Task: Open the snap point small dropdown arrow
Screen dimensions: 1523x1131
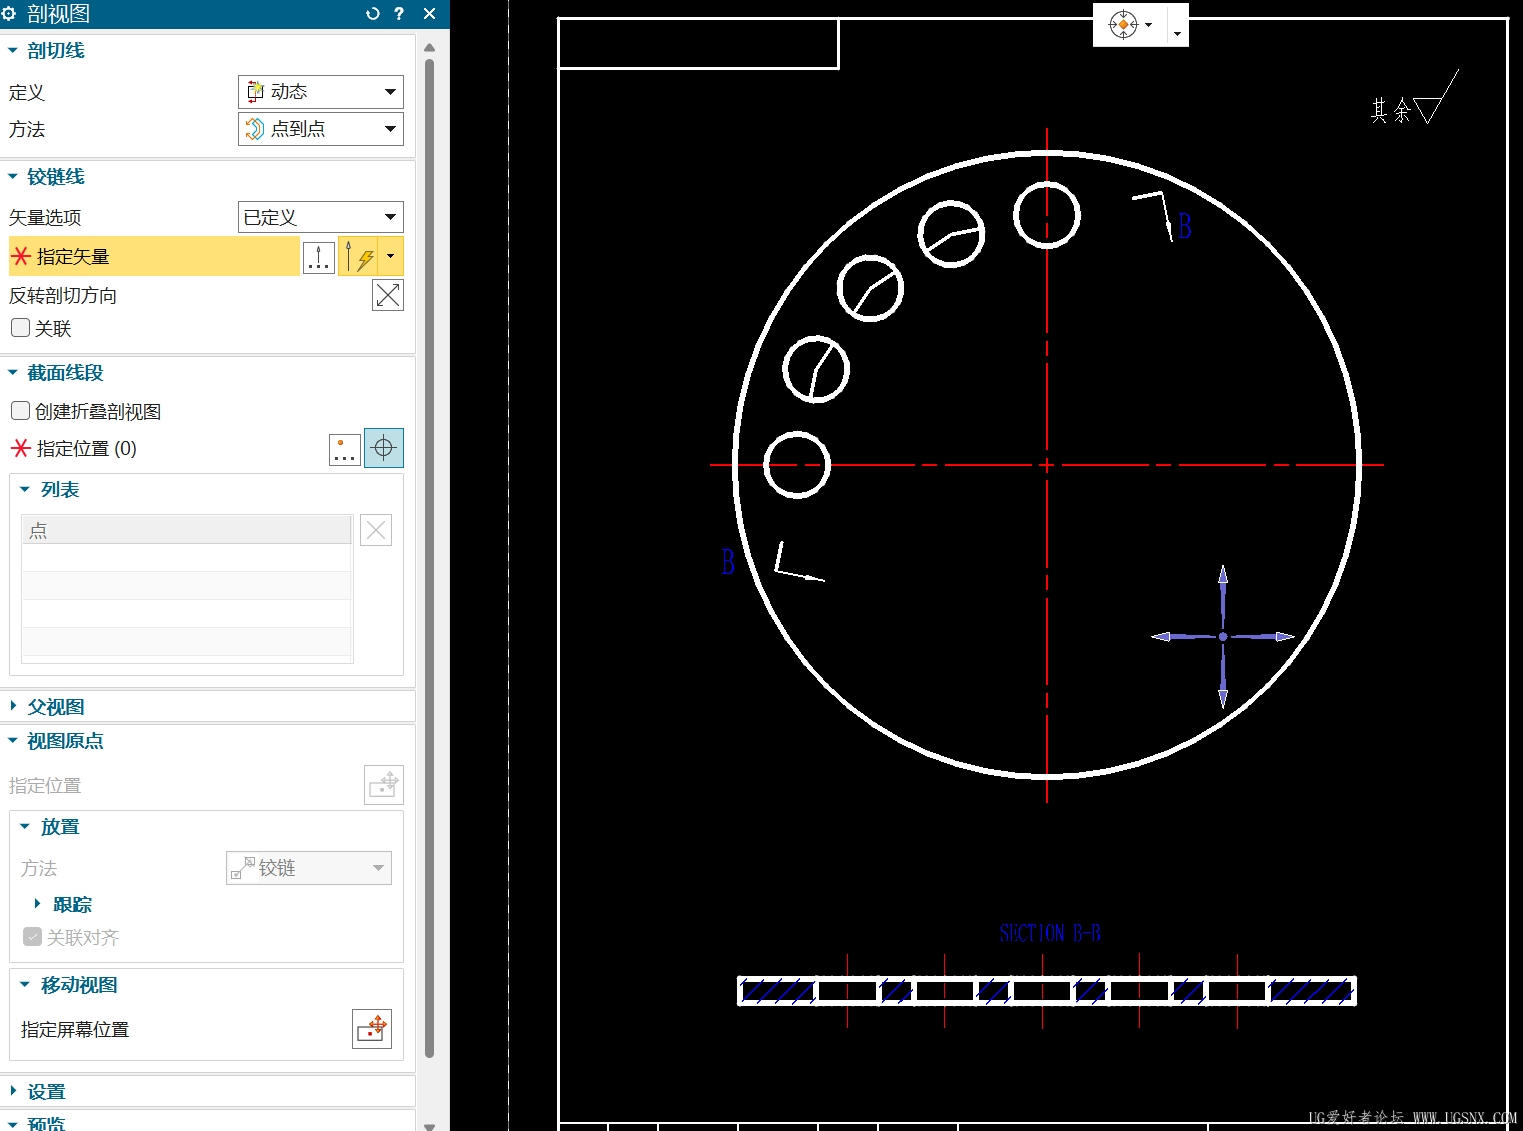Action: tap(1149, 25)
